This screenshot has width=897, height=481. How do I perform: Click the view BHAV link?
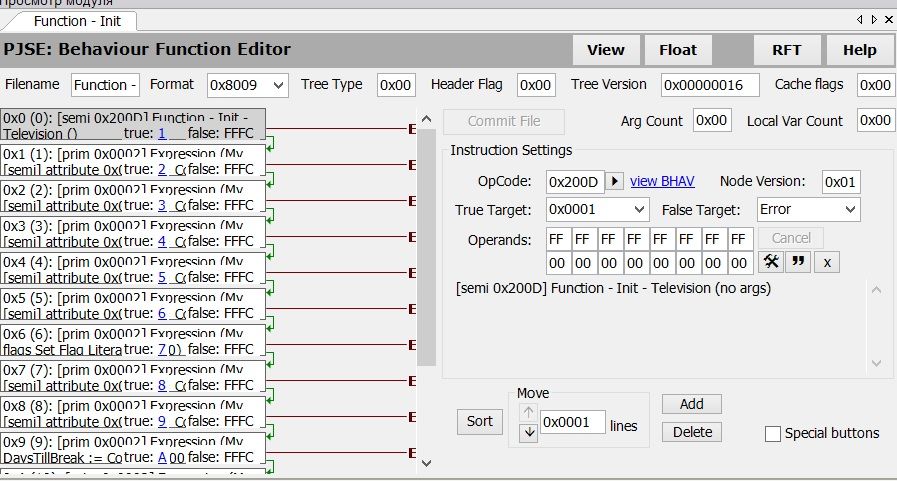(x=662, y=181)
